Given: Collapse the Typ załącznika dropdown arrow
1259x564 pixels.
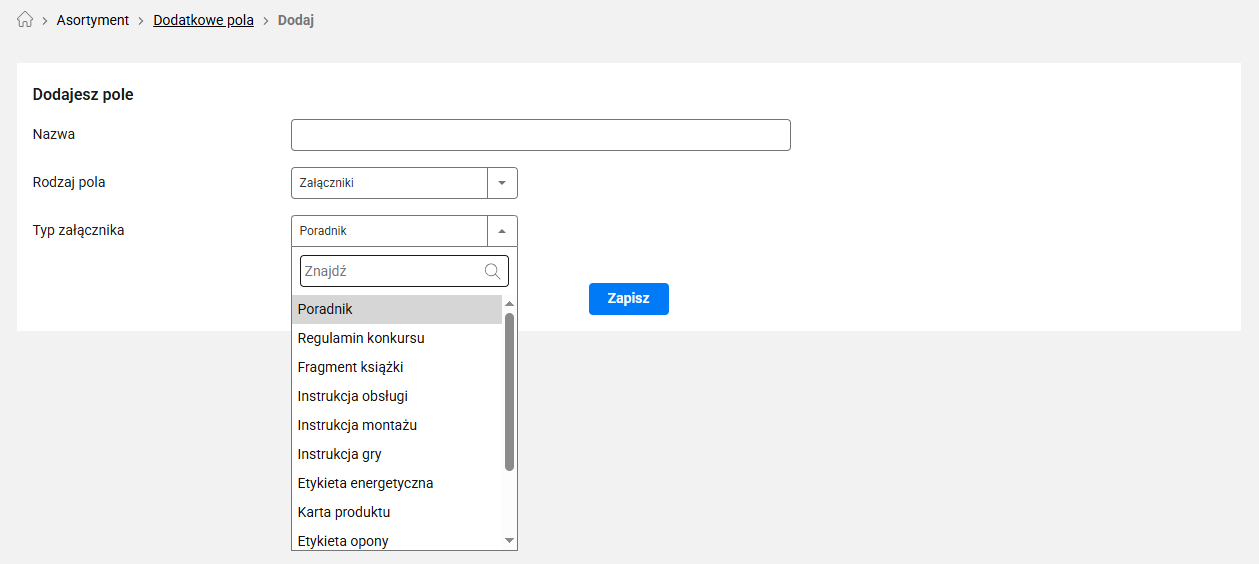Looking at the screenshot, I should (x=502, y=231).
